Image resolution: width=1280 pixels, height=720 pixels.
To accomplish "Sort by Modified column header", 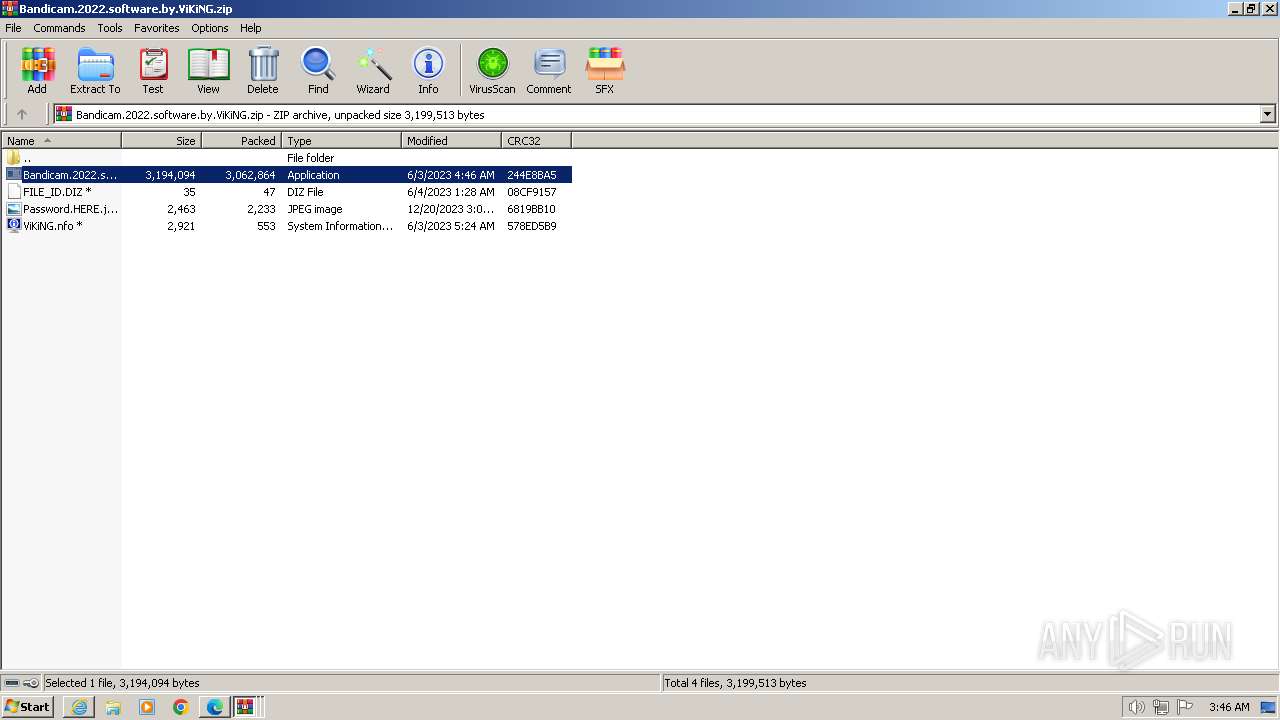I will coord(451,141).
